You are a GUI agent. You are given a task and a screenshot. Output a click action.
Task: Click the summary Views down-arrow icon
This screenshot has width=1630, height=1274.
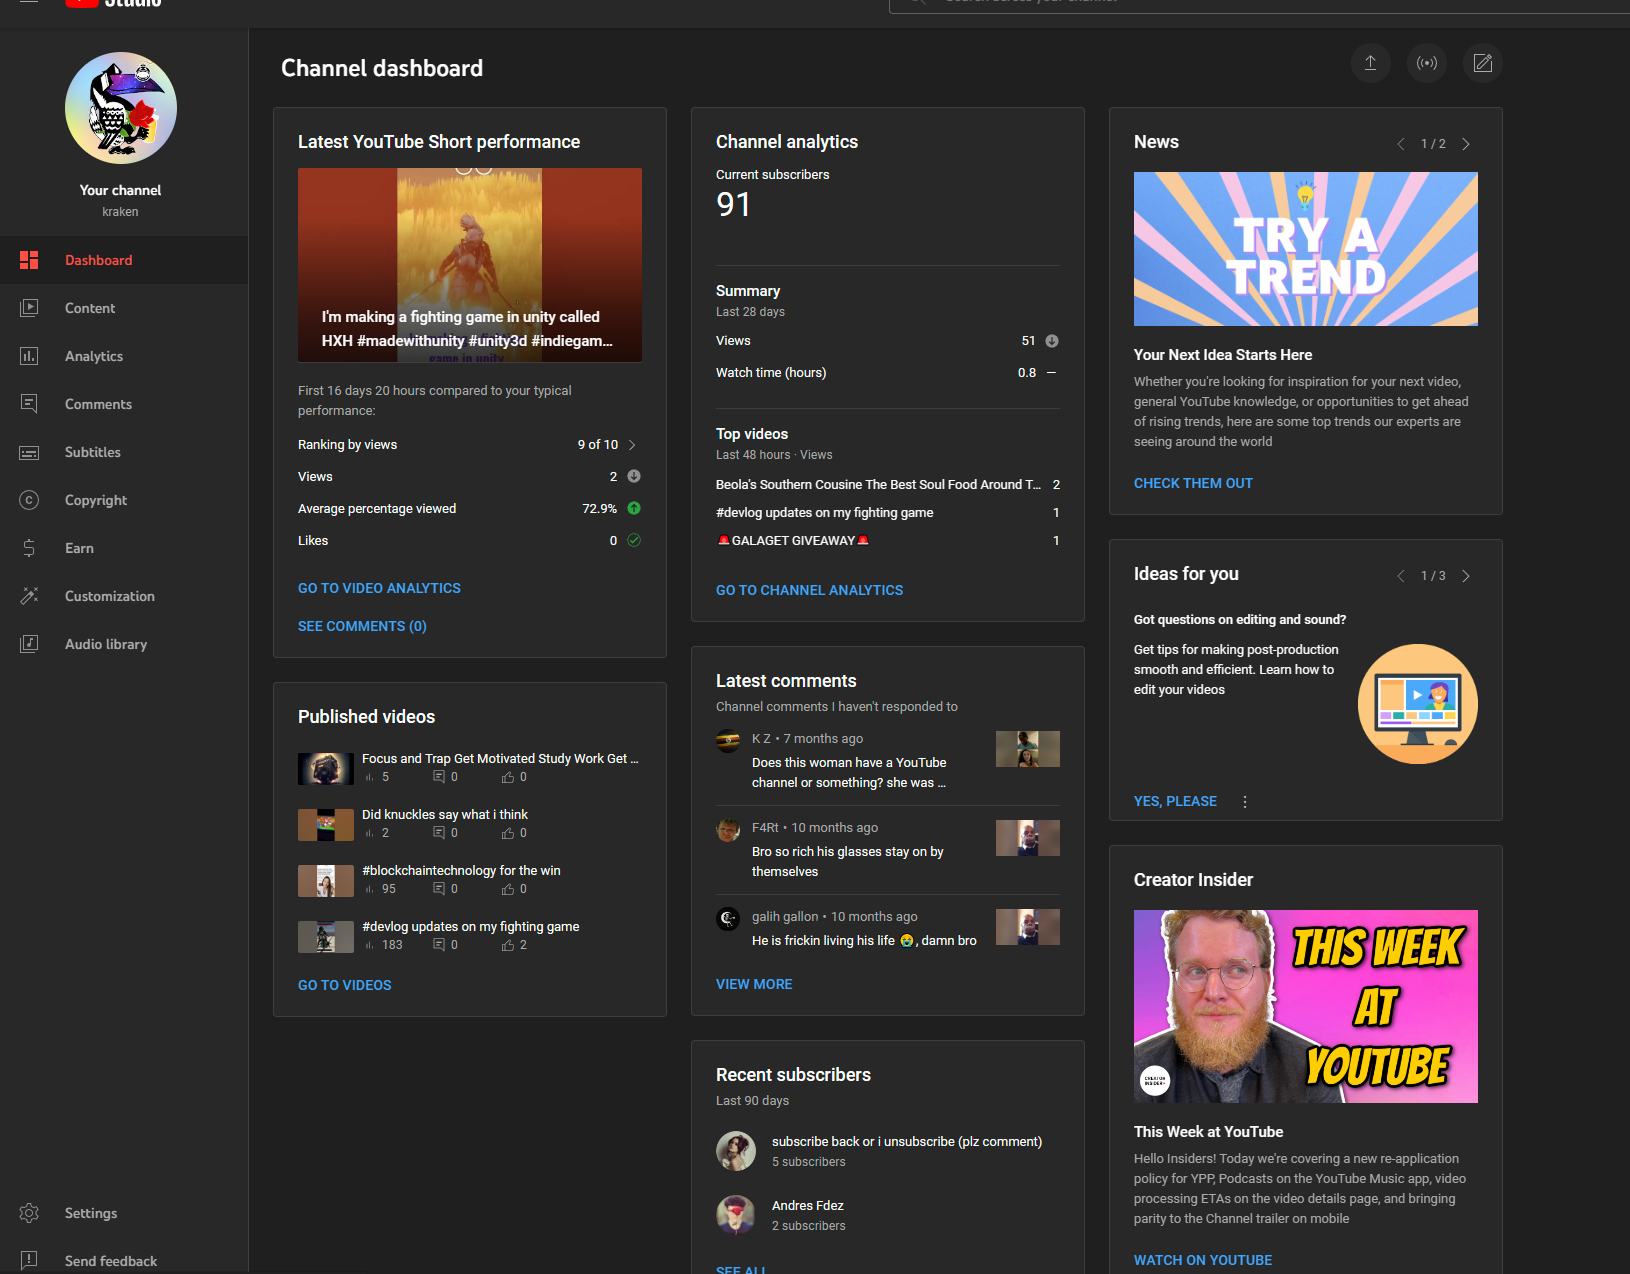[x=1052, y=341]
